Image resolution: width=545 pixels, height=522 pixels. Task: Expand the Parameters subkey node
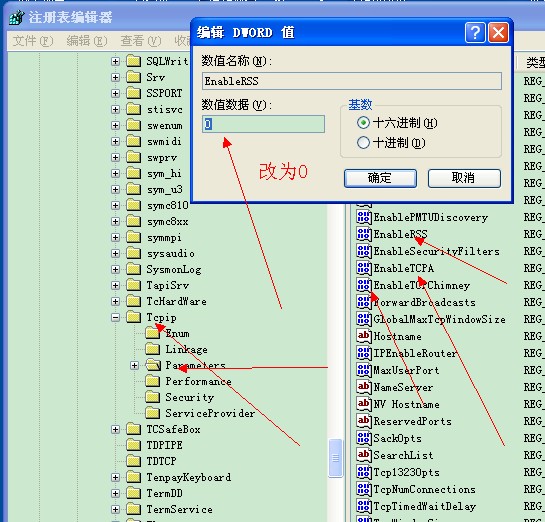tap(134, 365)
